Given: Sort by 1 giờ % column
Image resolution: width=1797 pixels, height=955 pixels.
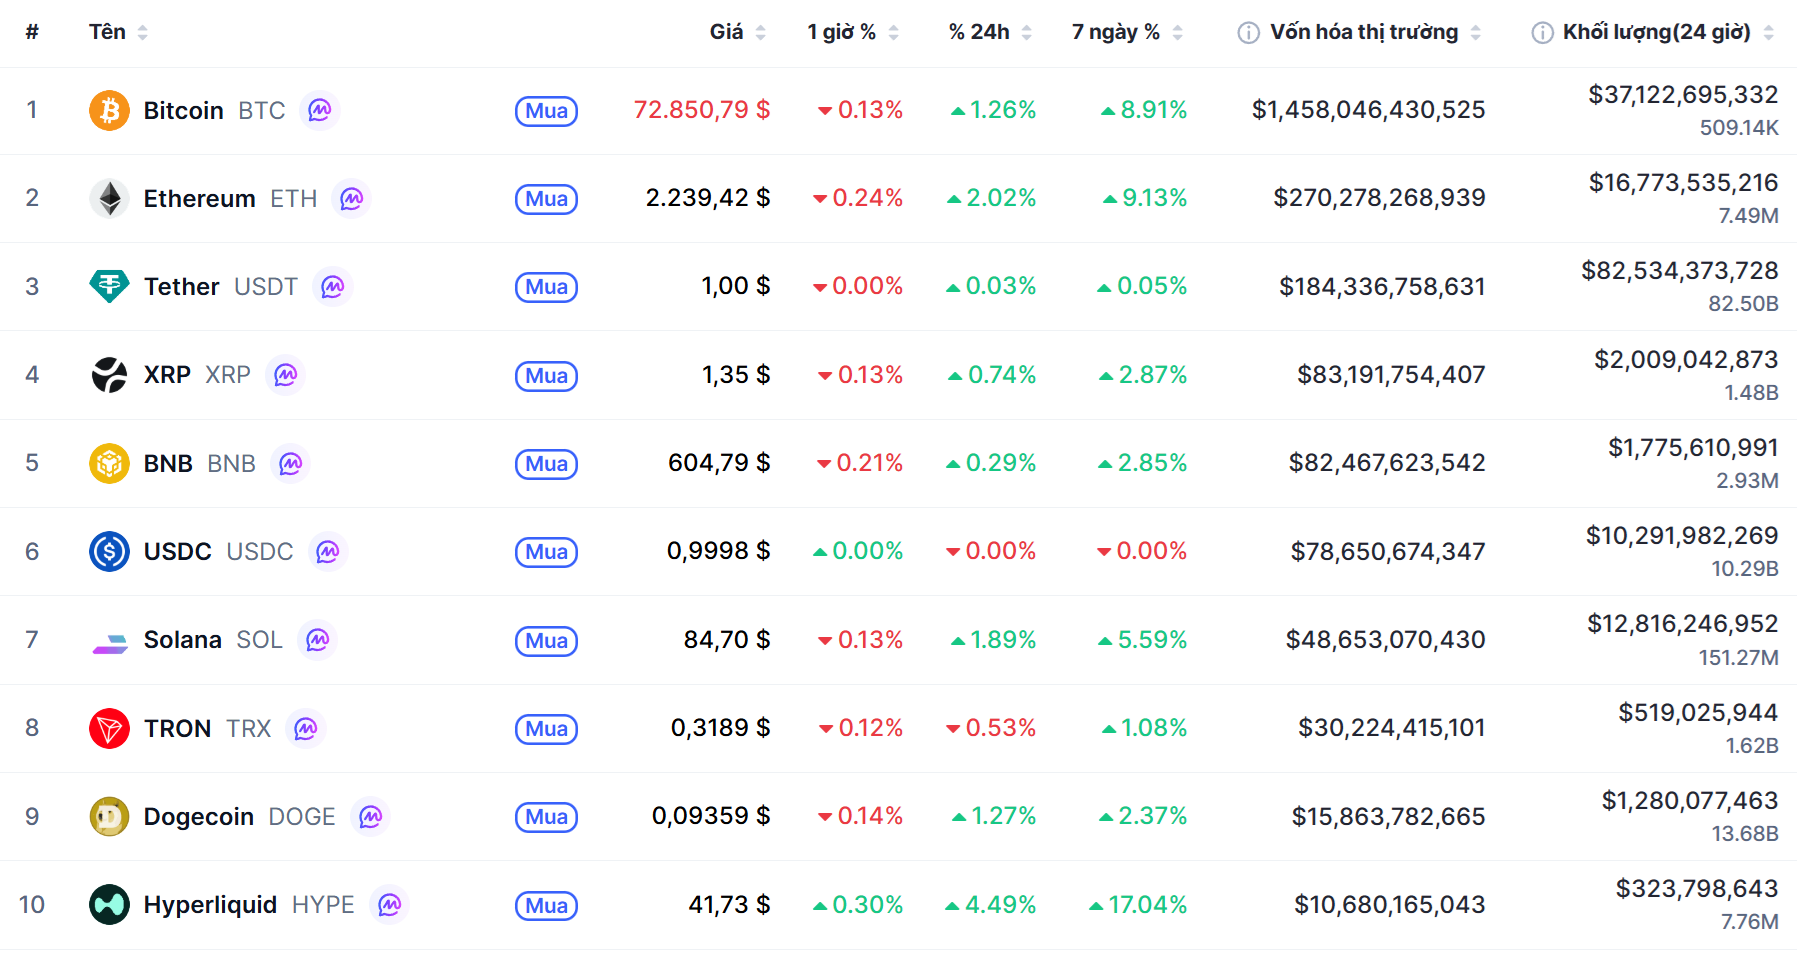Looking at the screenshot, I should click(842, 32).
